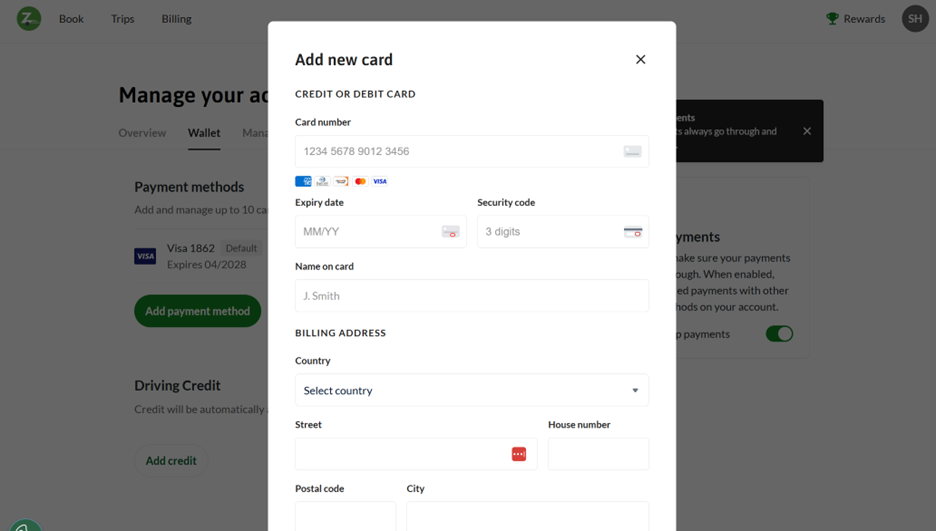Click the red password manager icon in Street
This screenshot has height=531, width=936.
coord(519,454)
